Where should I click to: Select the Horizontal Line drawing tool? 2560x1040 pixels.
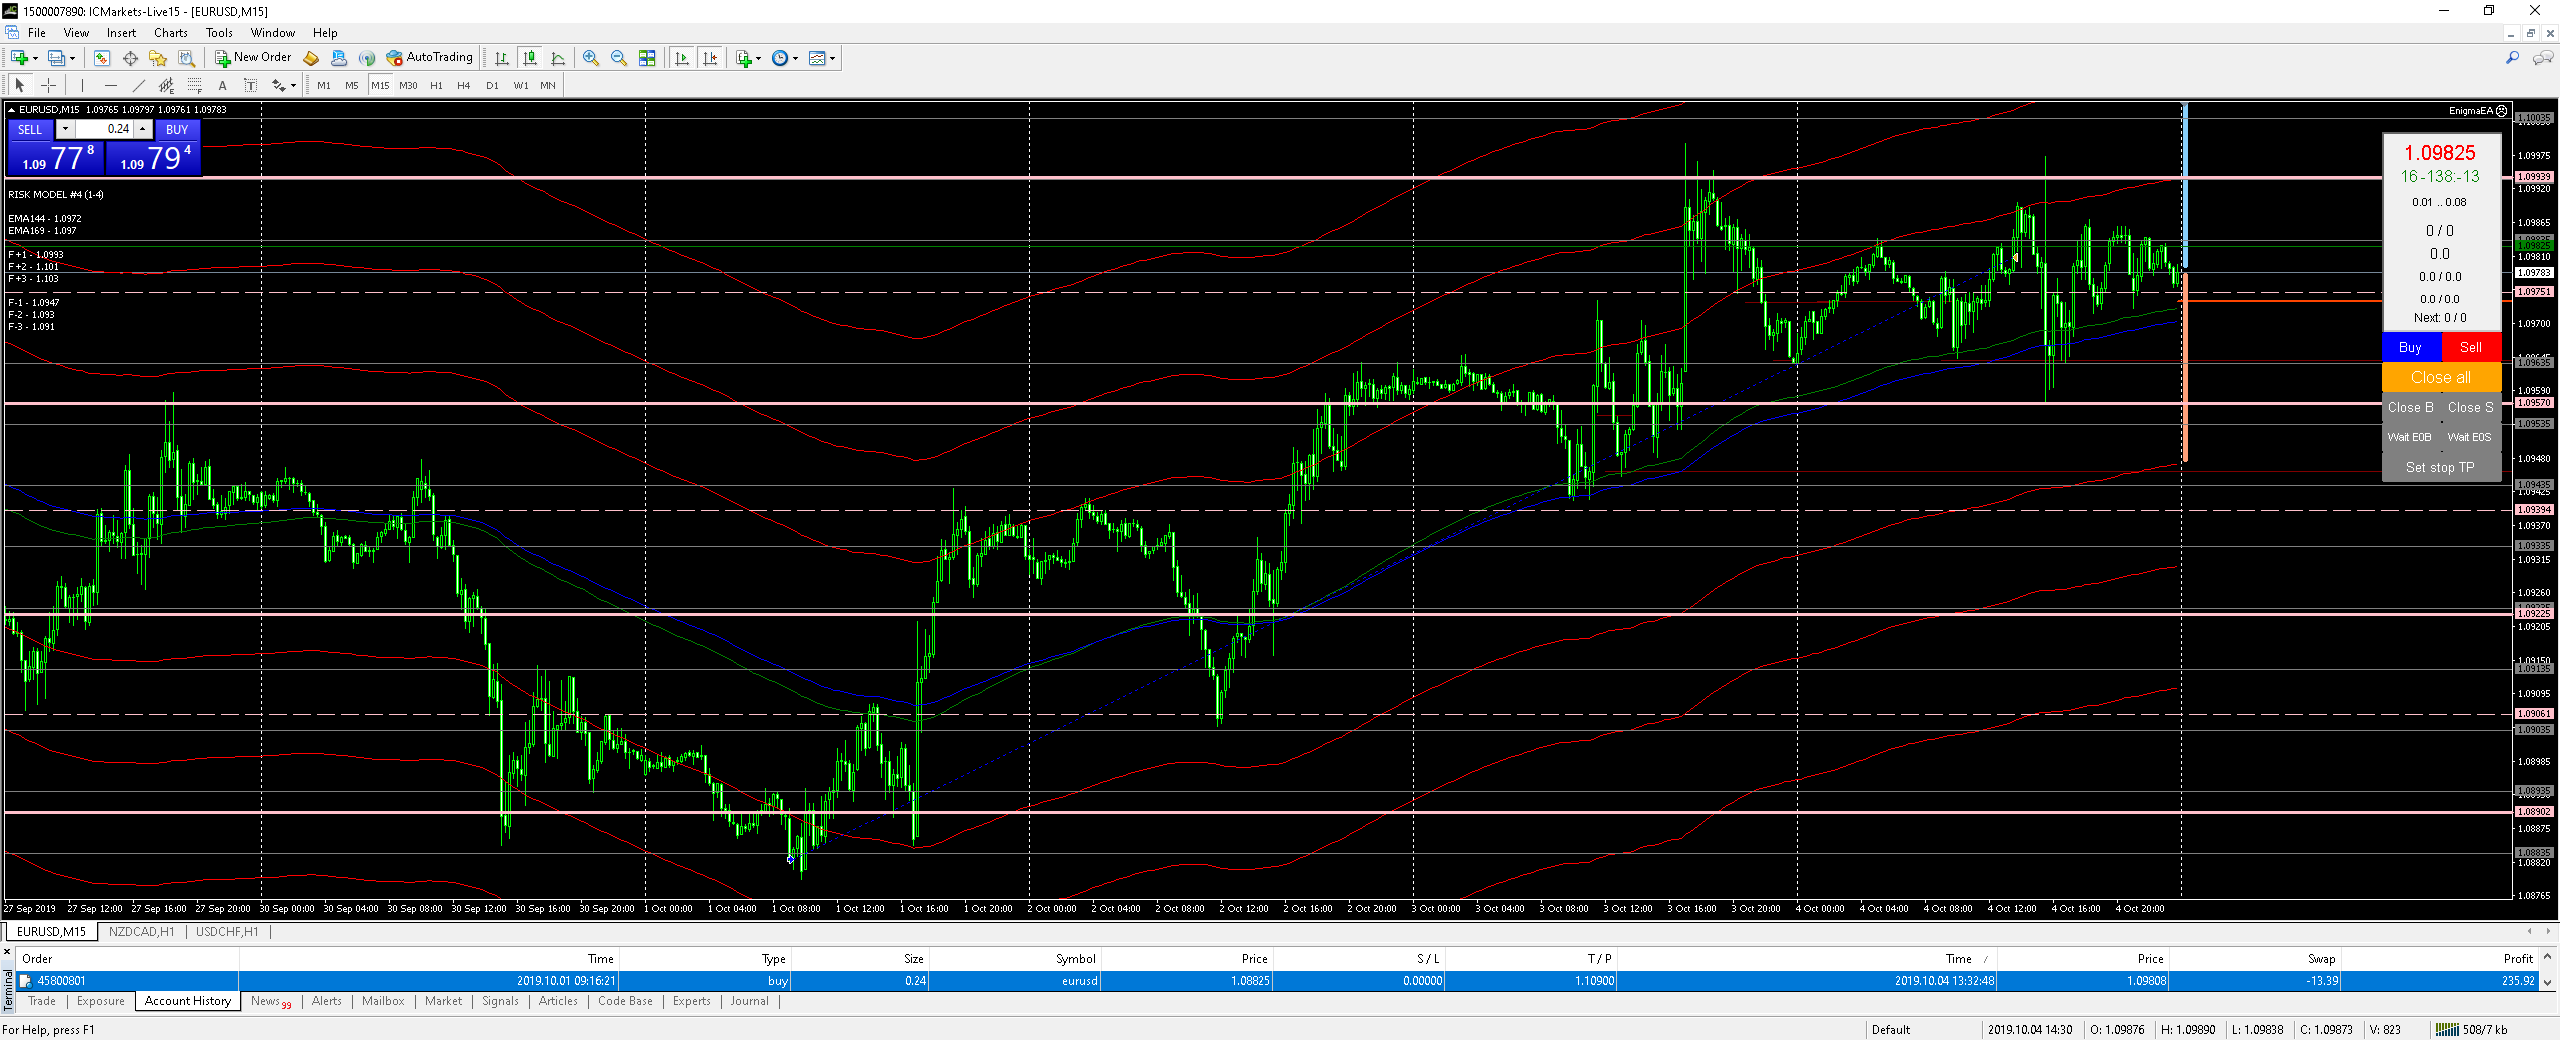pyautogui.click(x=110, y=86)
